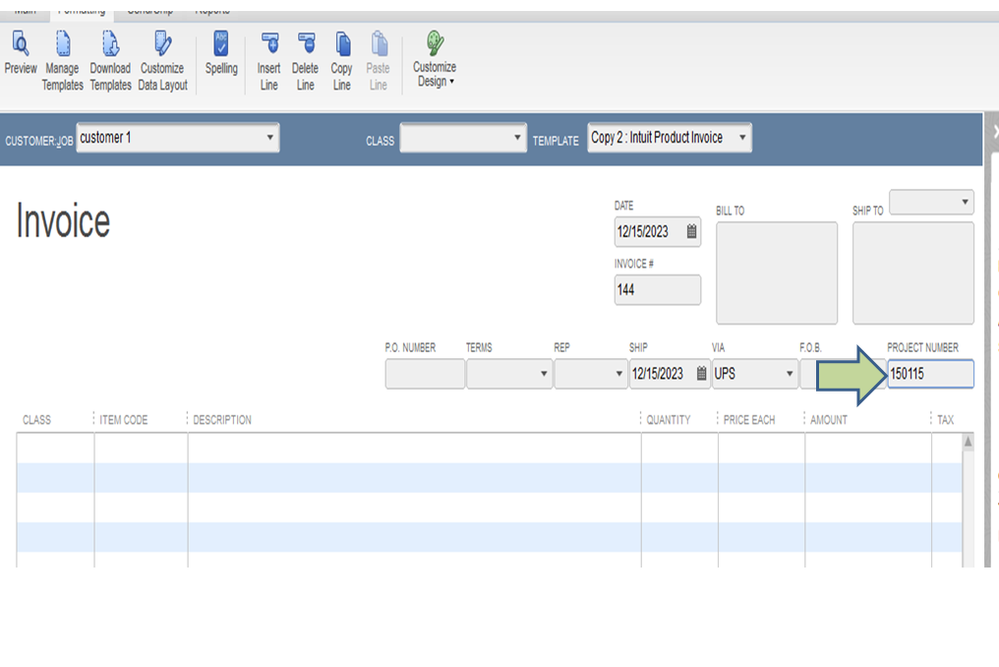Screen dimensions: 999x667
Task: Expand TEMPLATE dropdown
Action: [742, 138]
